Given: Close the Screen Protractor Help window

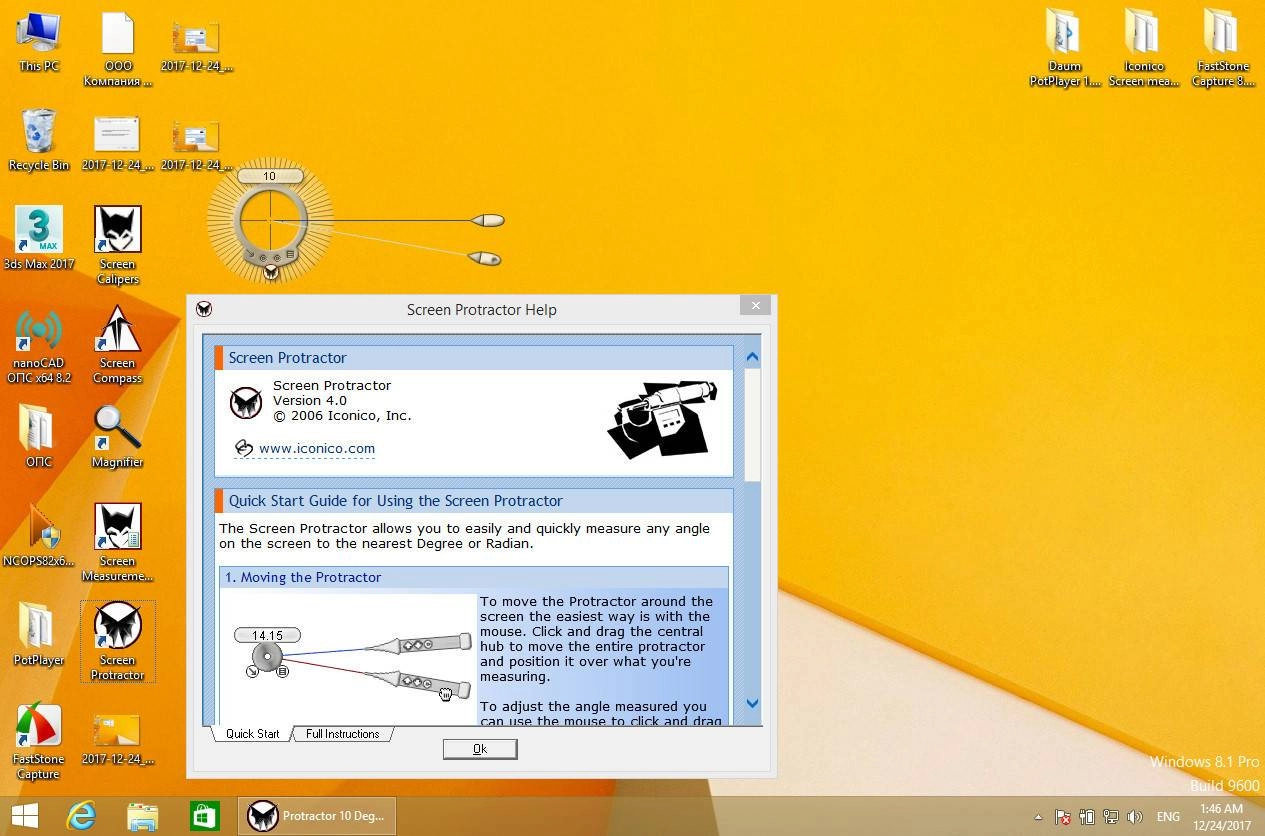Looking at the screenshot, I should pos(756,305).
